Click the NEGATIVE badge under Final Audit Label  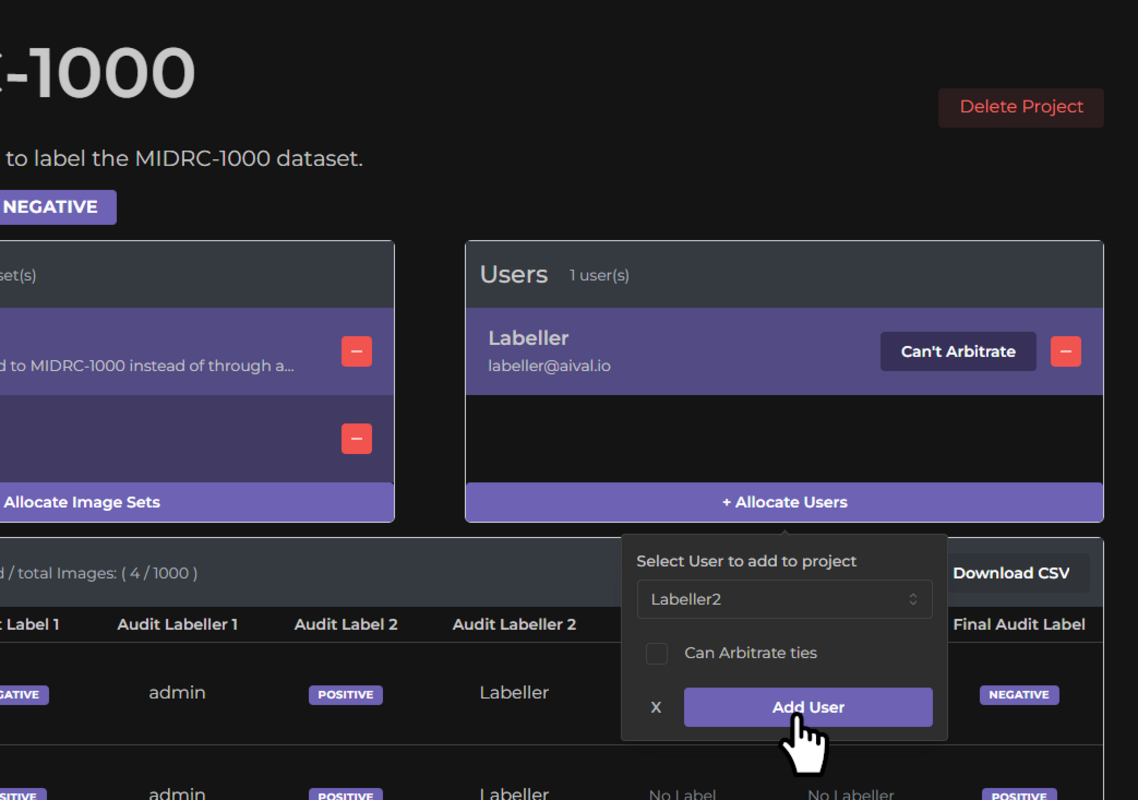click(1018, 694)
